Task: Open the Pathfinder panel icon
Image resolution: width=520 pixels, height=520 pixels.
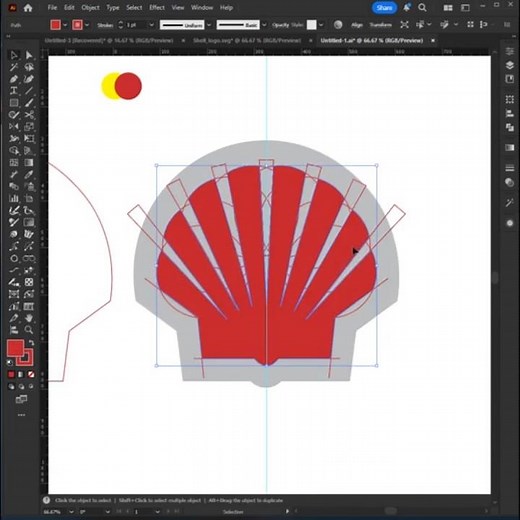Action: pyautogui.click(x=509, y=127)
